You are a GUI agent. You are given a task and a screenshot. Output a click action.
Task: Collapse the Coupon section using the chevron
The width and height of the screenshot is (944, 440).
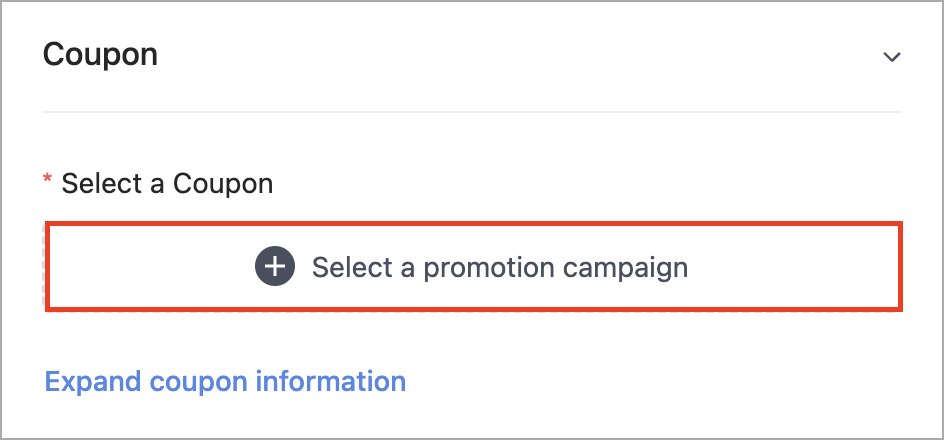pos(892,57)
